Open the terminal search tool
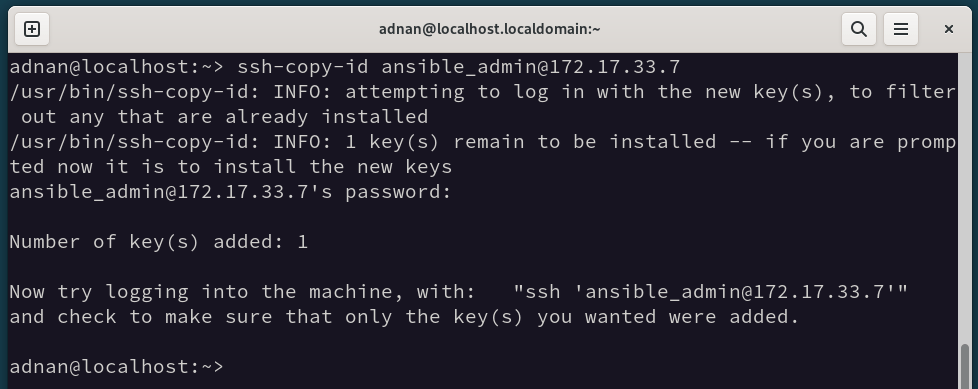Image resolution: width=978 pixels, height=389 pixels. [x=858, y=29]
